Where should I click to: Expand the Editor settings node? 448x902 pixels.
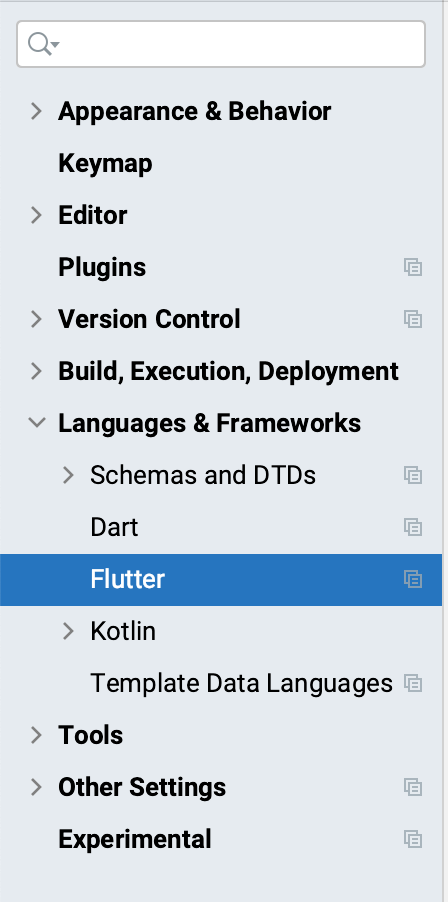click(36, 215)
